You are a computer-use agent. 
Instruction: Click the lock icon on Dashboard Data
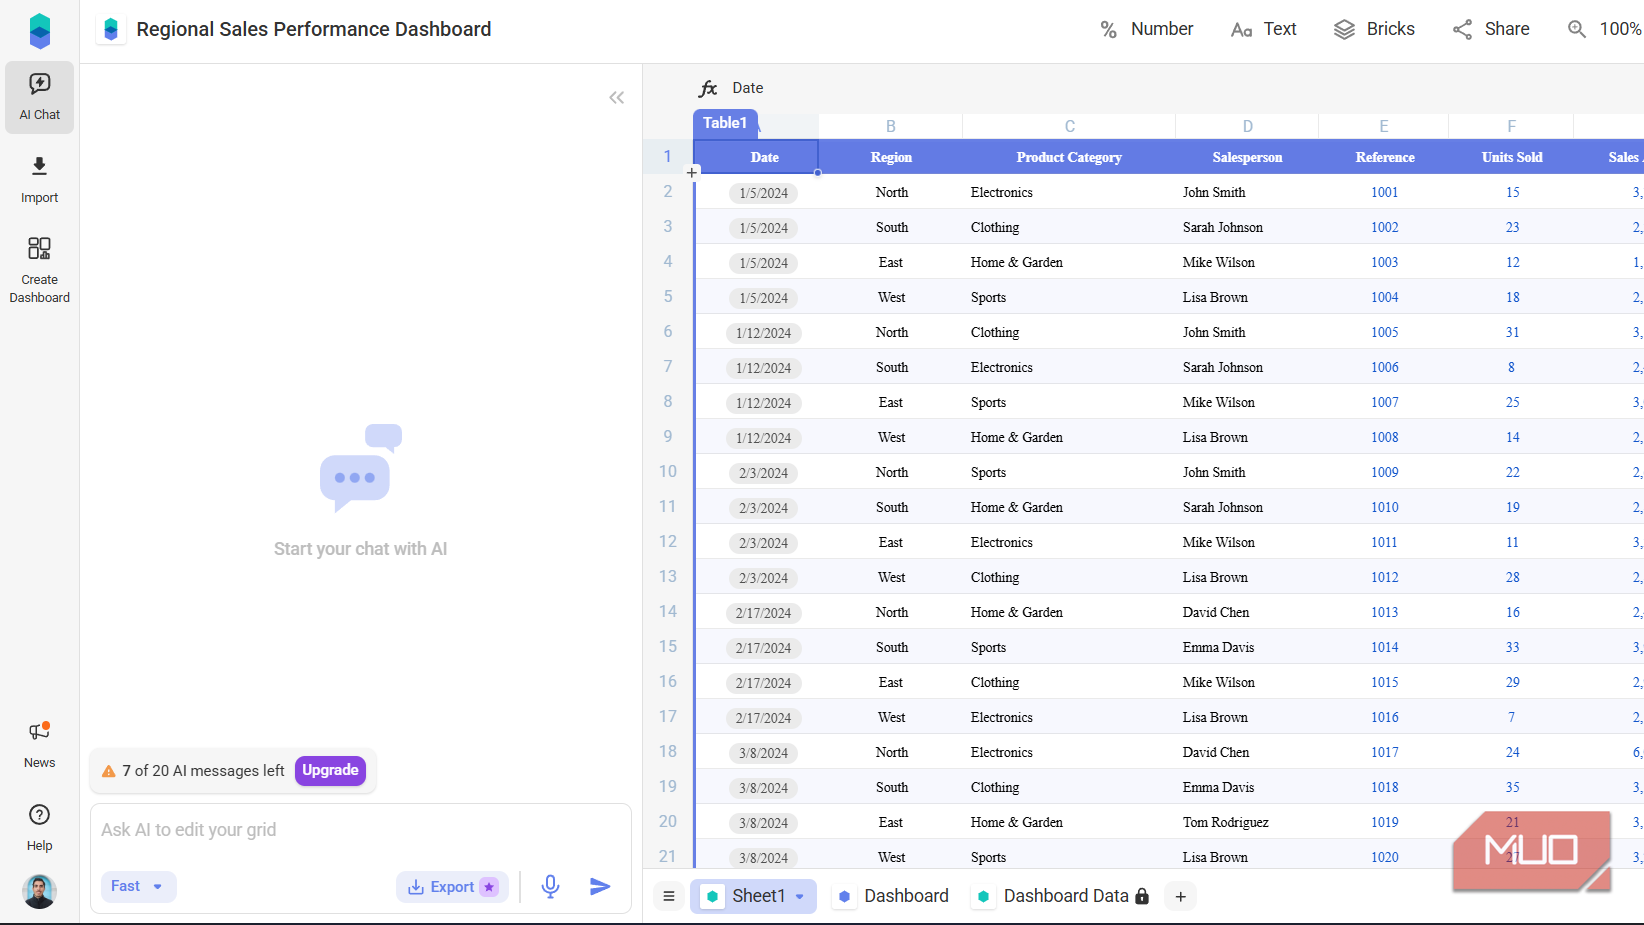1142,896
